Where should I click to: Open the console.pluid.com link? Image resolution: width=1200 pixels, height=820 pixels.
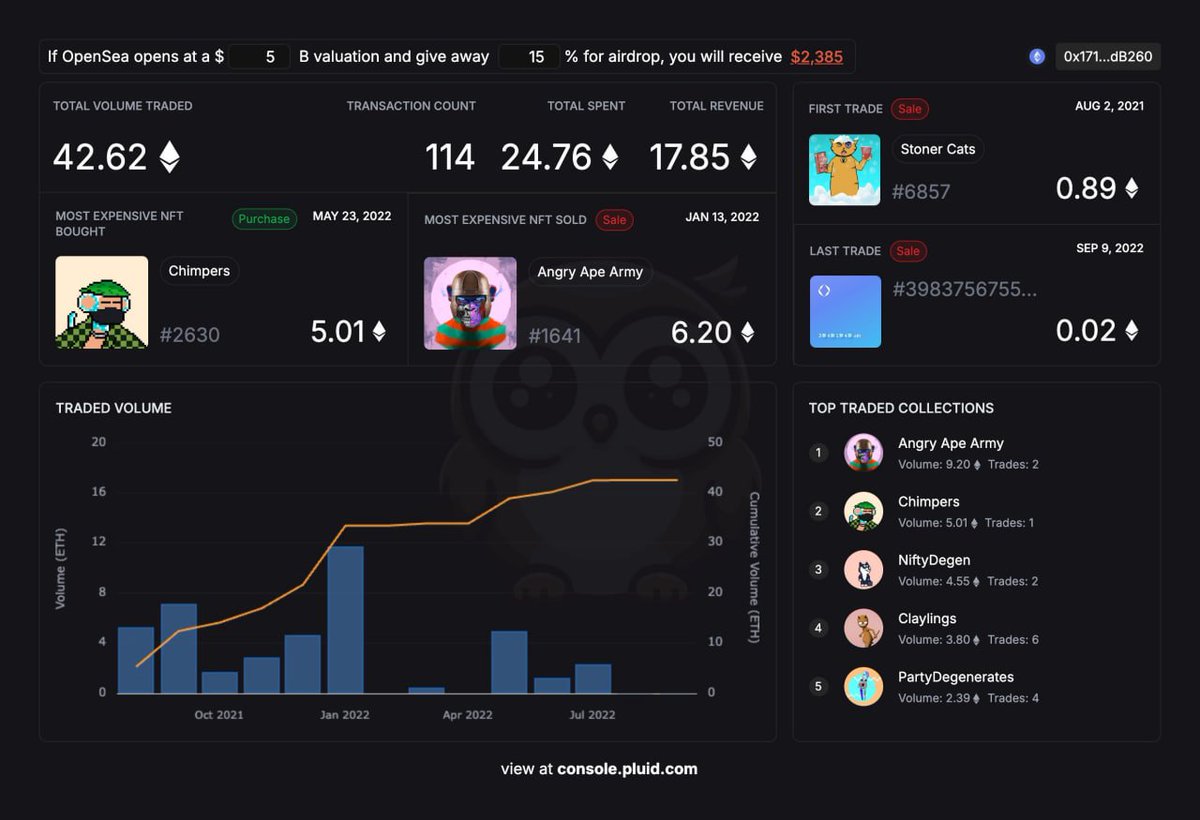pos(627,769)
